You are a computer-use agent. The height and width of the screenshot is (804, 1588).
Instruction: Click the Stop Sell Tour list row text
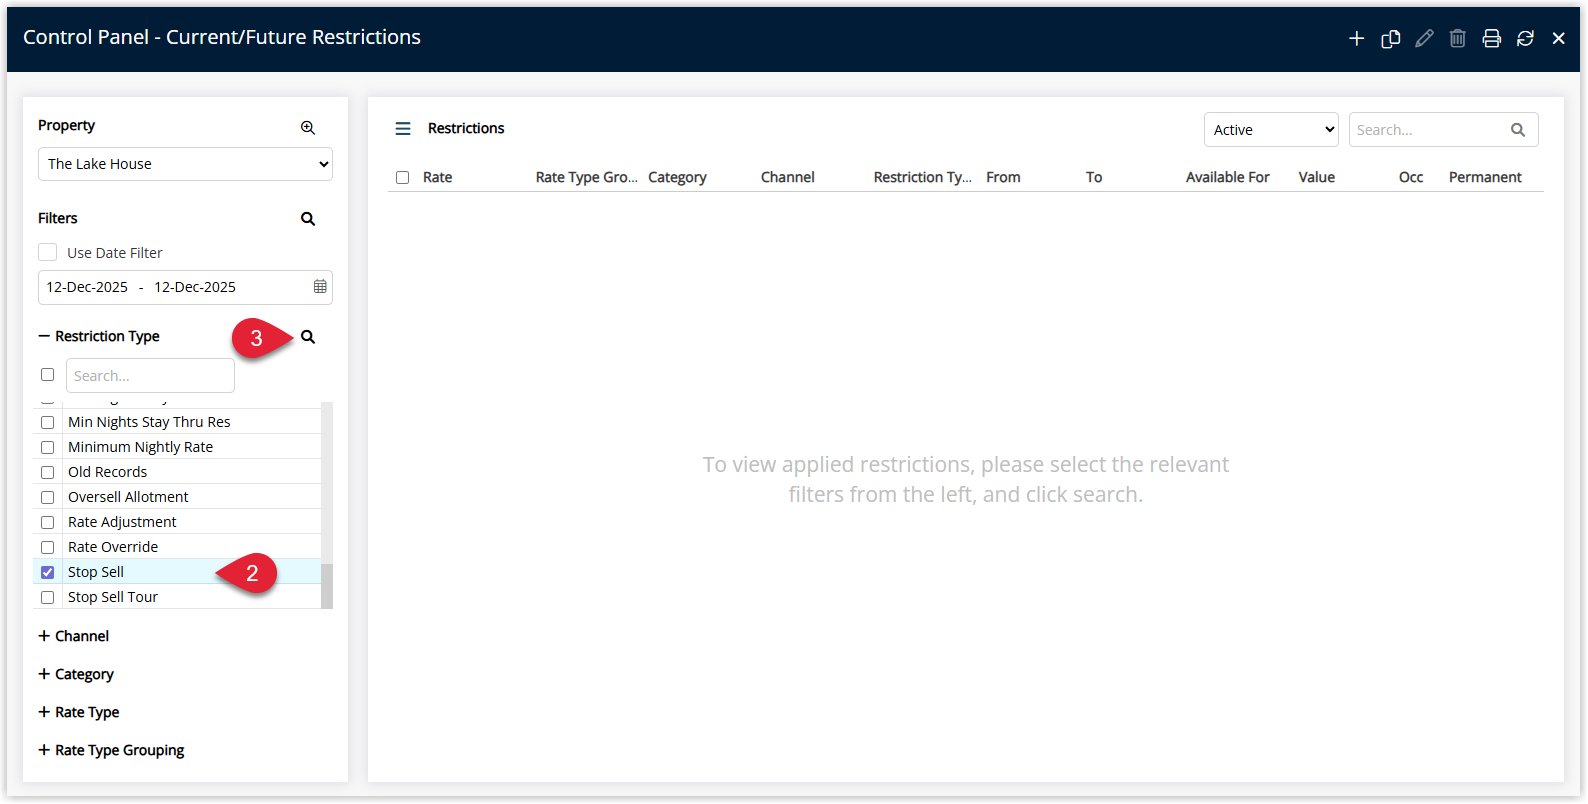coord(113,597)
